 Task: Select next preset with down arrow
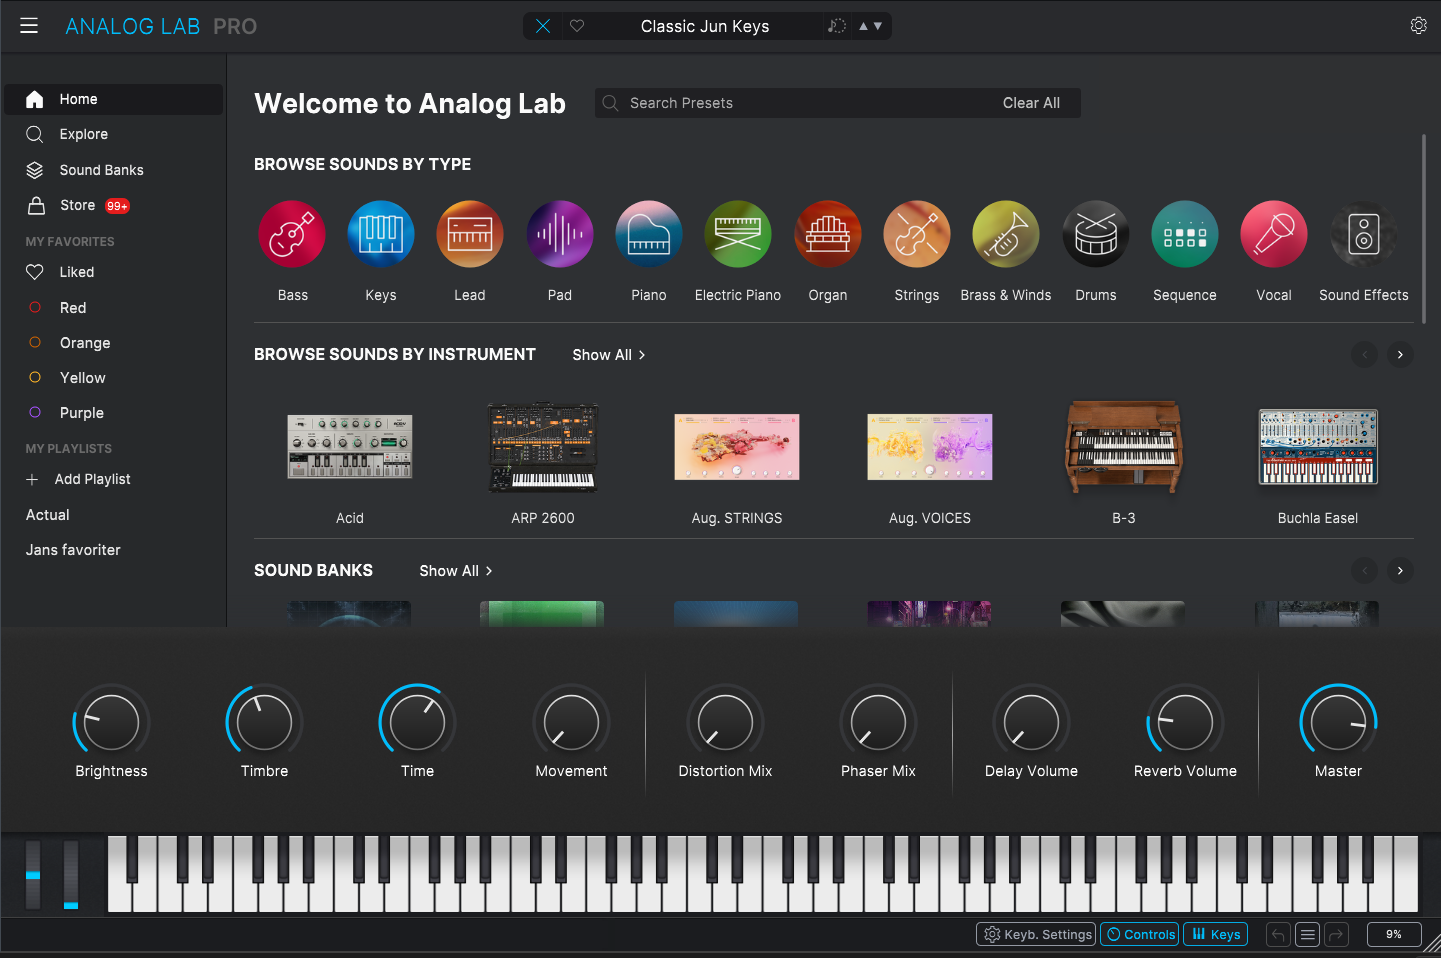(878, 26)
